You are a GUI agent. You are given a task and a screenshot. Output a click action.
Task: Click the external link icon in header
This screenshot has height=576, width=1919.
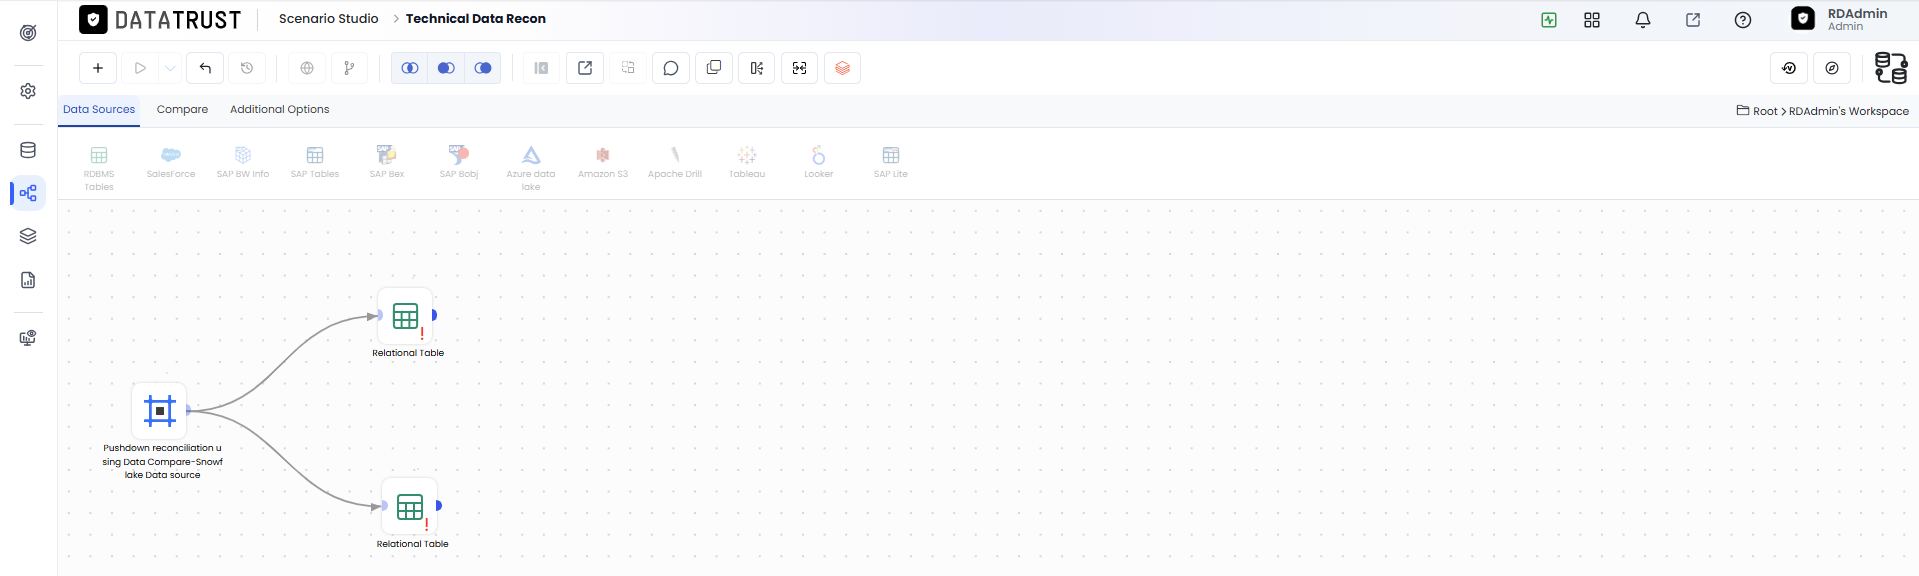(1693, 20)
